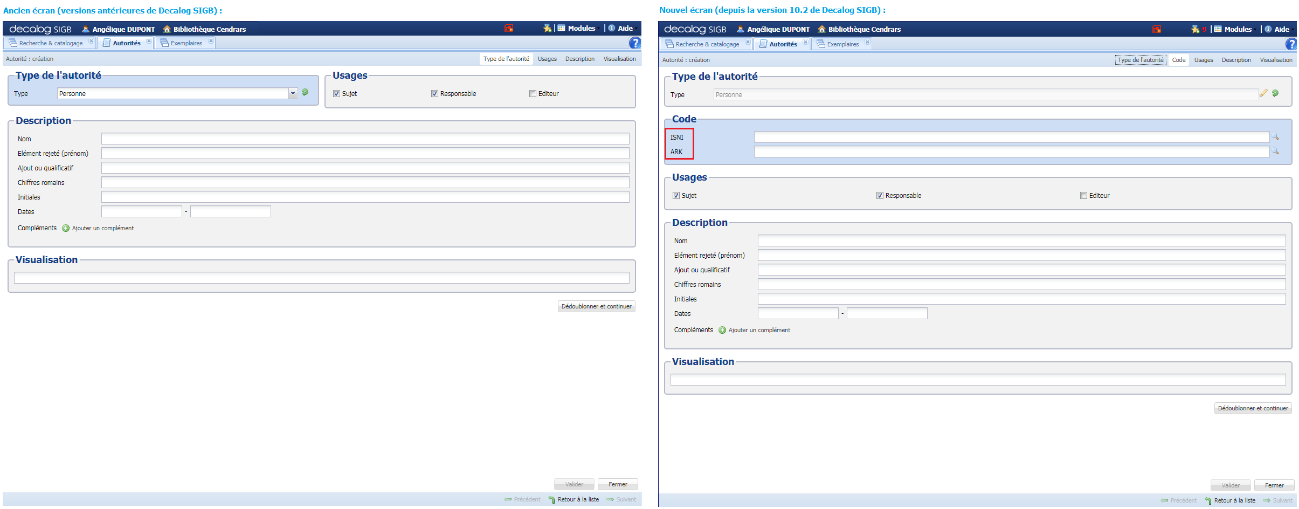Click the red notification icon in old screen header
Image resolution: width=1299 pixels, height=509 pixels.
tap(509, 29)
